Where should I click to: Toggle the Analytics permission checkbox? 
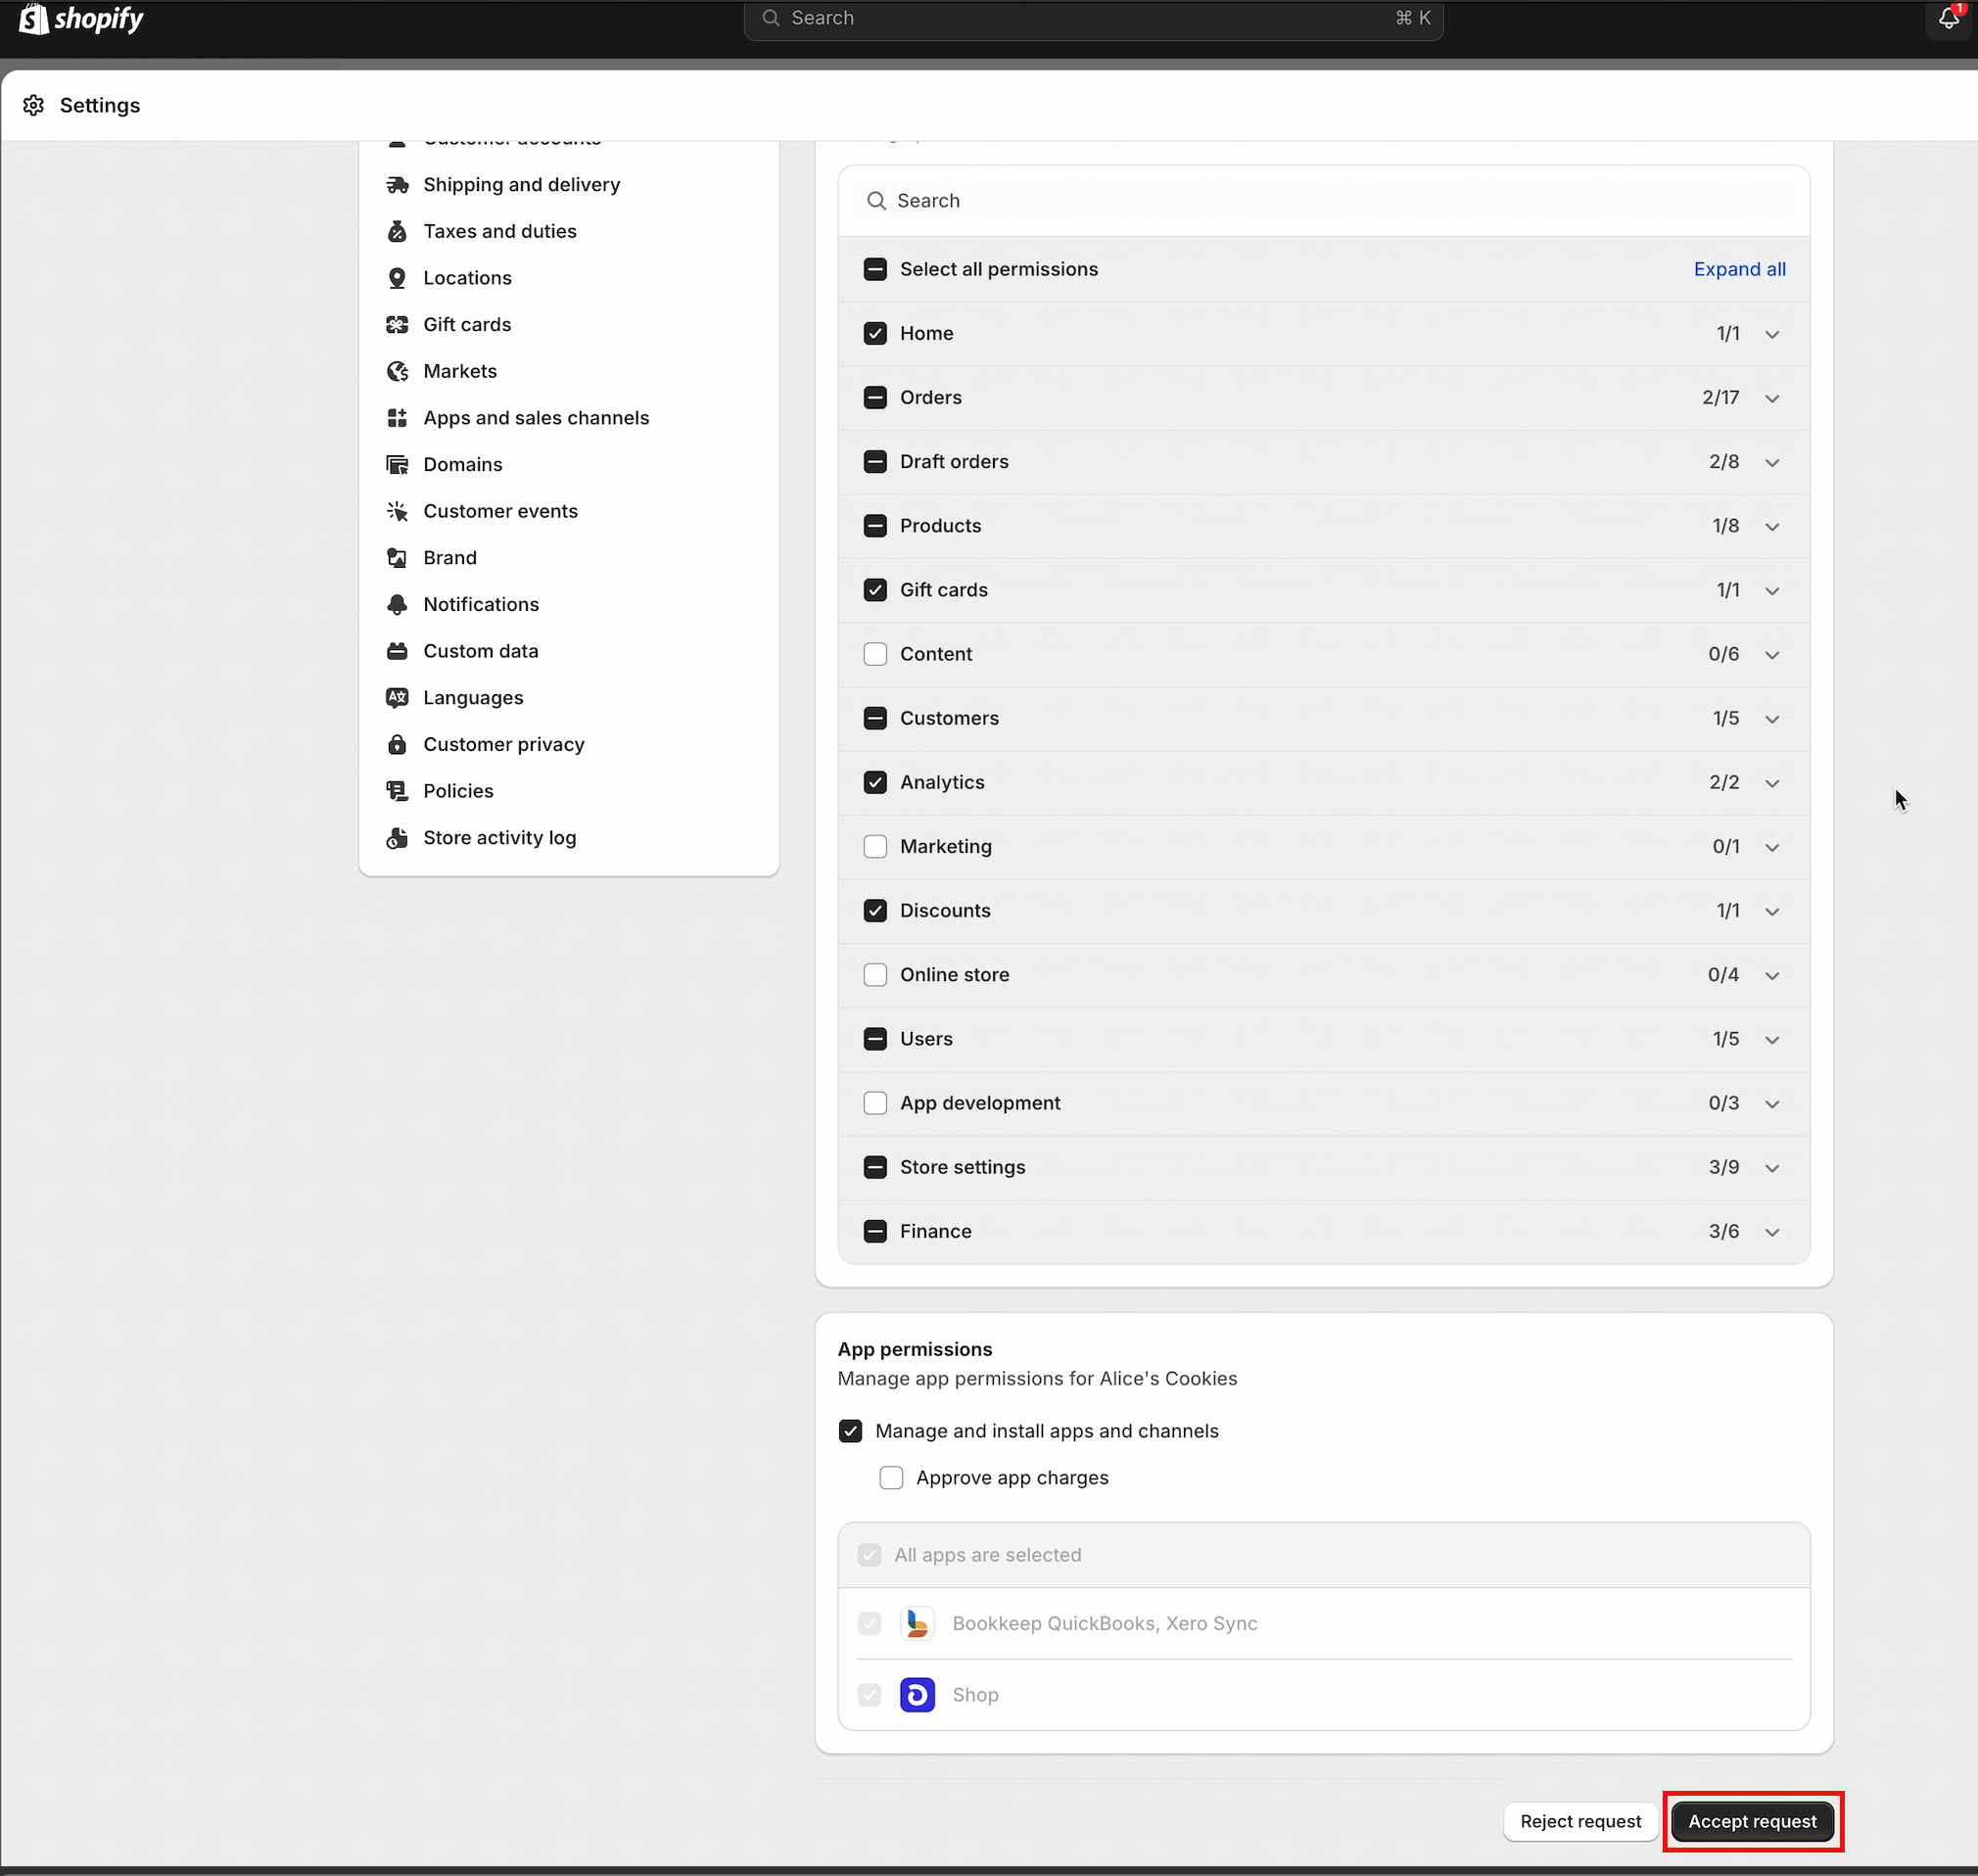[876, 781]
